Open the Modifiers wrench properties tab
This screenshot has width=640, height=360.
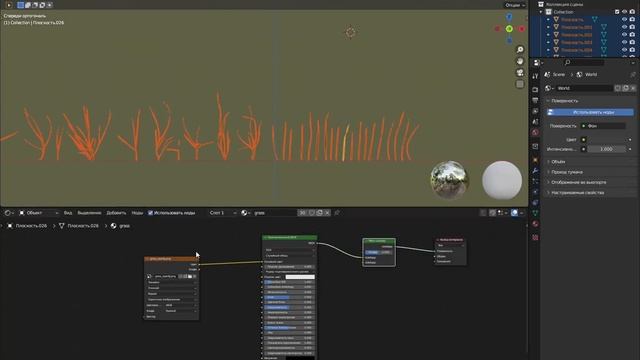click(535, 171)
